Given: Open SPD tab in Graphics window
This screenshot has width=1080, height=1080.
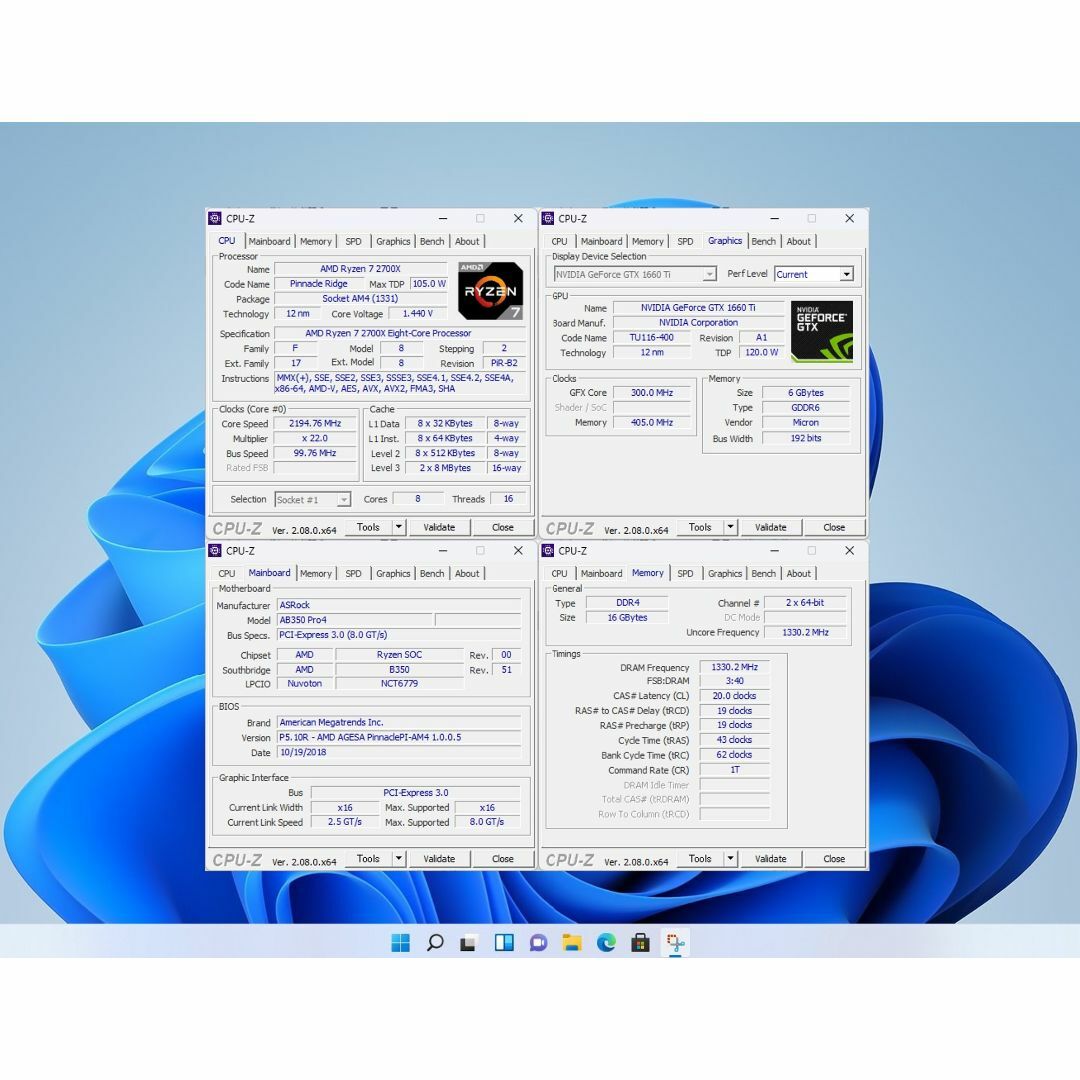Looking at the screenshot, I should tap(685, 241).
